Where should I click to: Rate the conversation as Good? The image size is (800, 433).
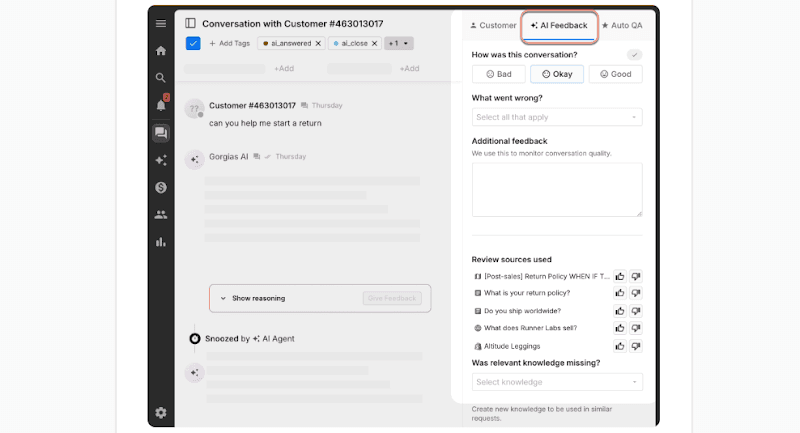(615, 74)
